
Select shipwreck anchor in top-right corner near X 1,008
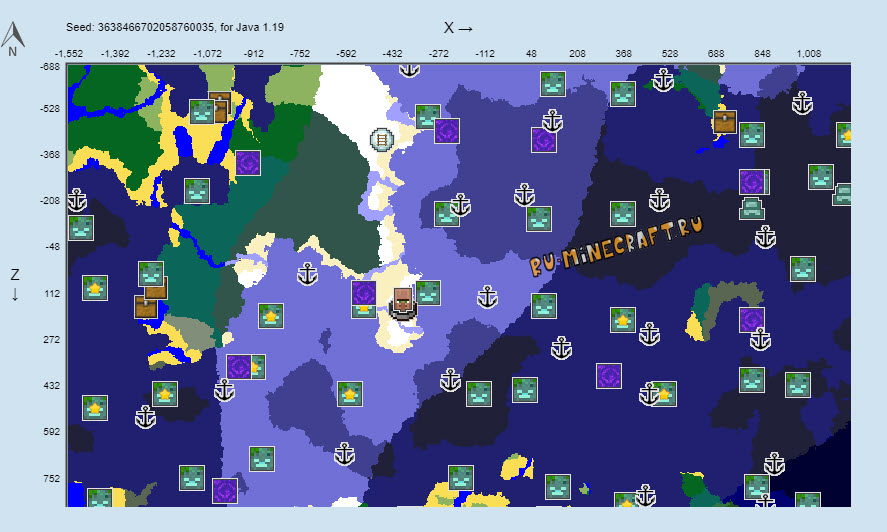802,103
